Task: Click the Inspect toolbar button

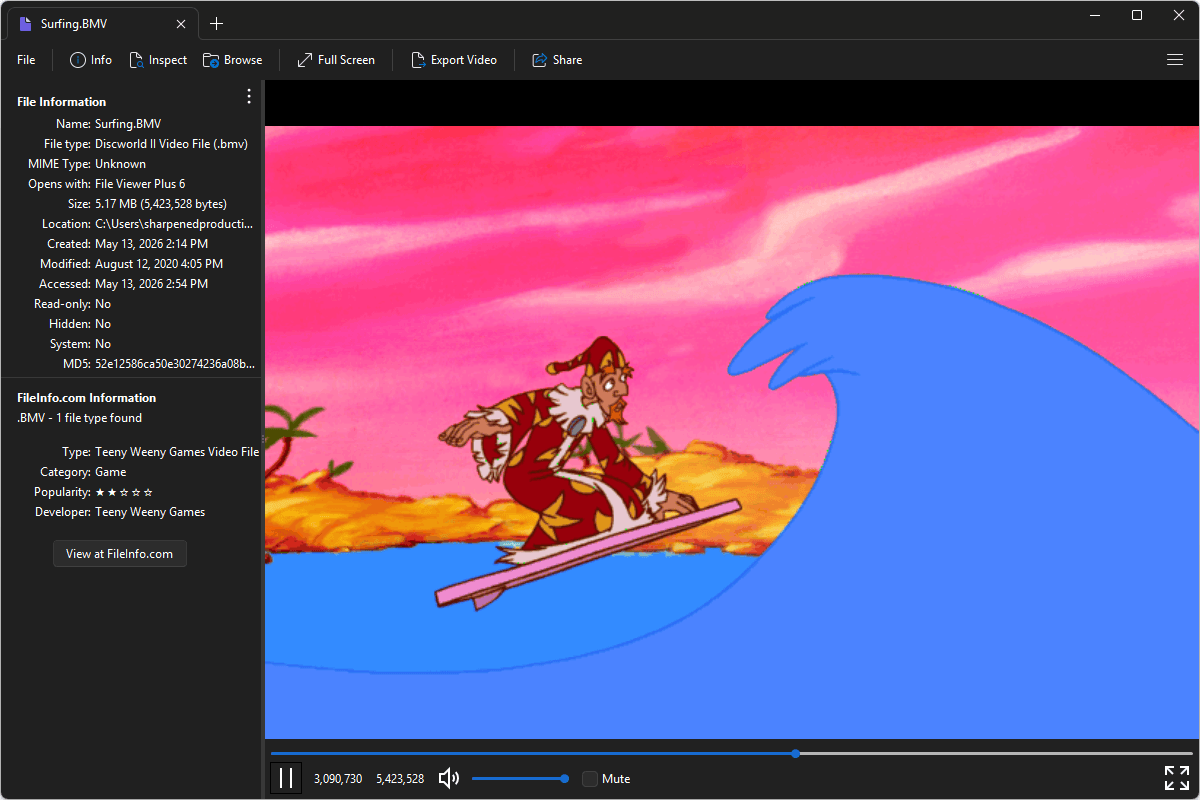Action: coord(158,60)
